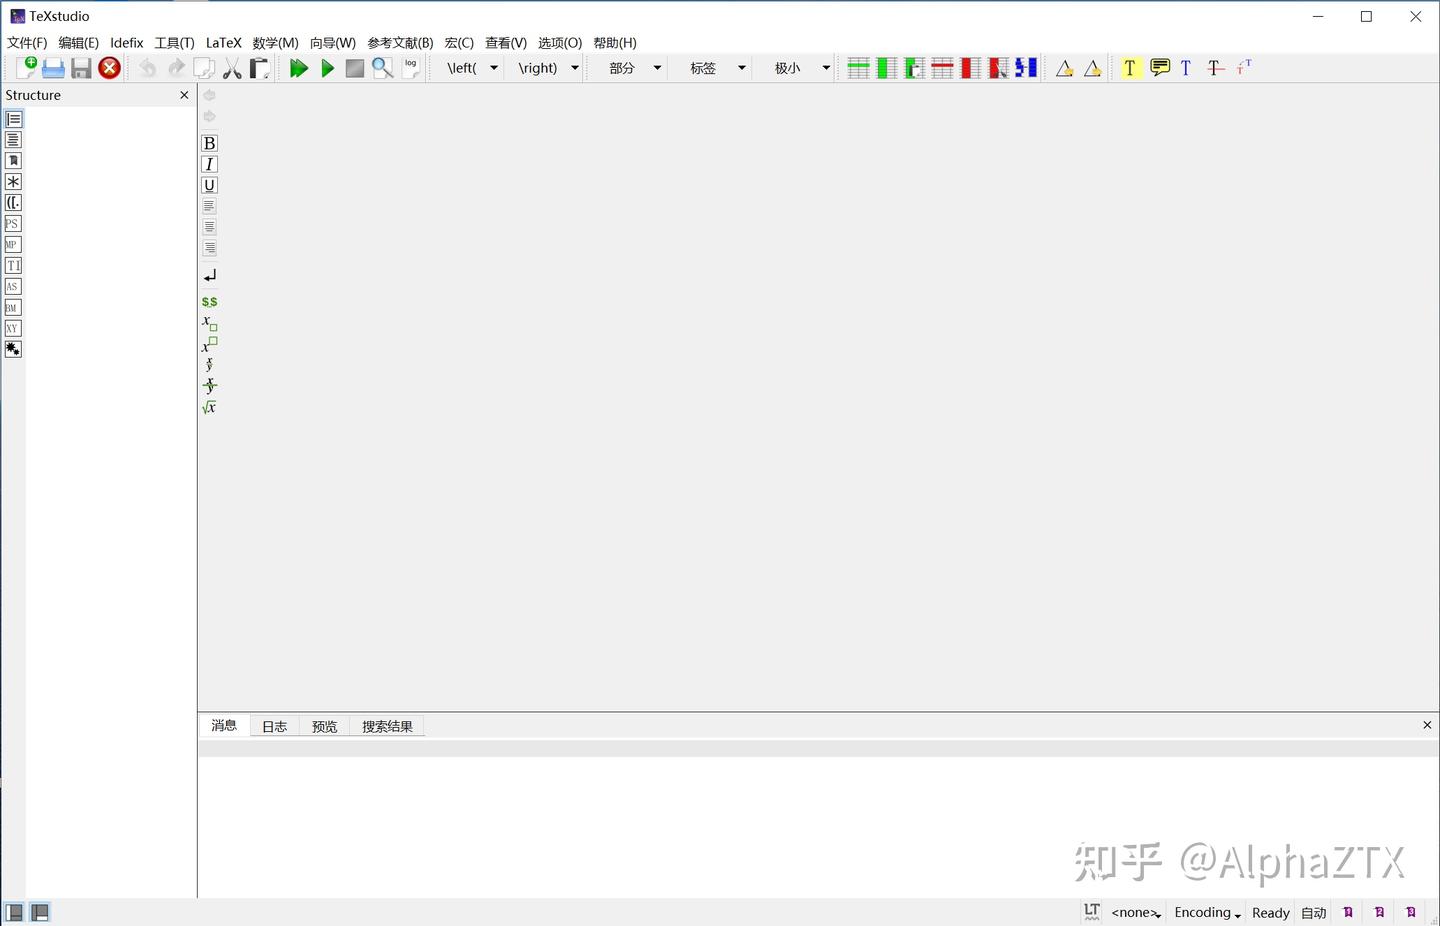
Task: Switch to the 预览 tab
Action: point(323,725)
